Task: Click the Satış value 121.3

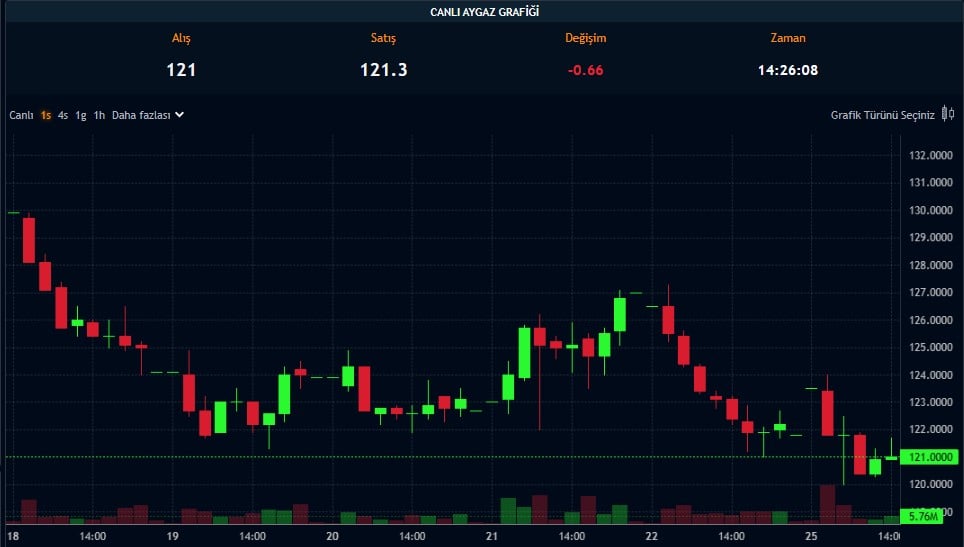Action: [383, 70]
